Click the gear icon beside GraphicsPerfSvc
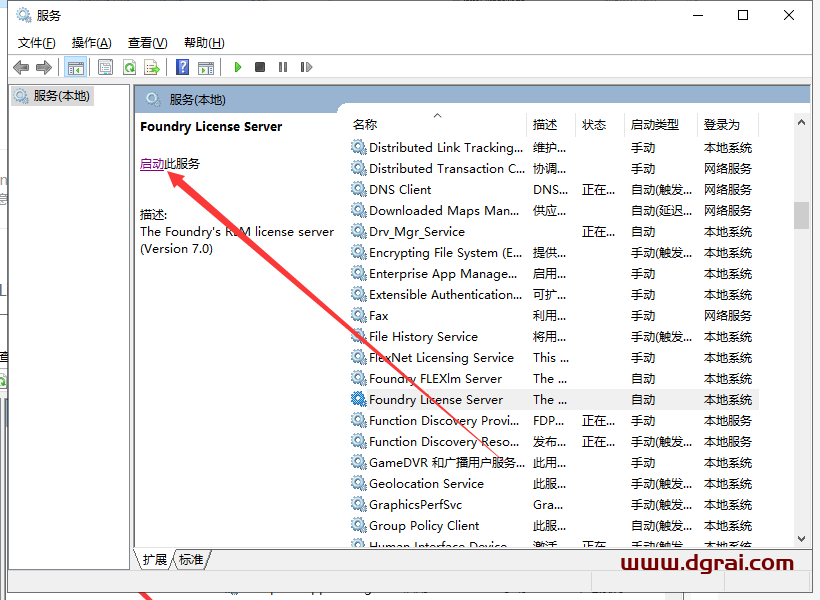Image resolution: width=820 pixels, height=600 pixels. coord(358,504)
